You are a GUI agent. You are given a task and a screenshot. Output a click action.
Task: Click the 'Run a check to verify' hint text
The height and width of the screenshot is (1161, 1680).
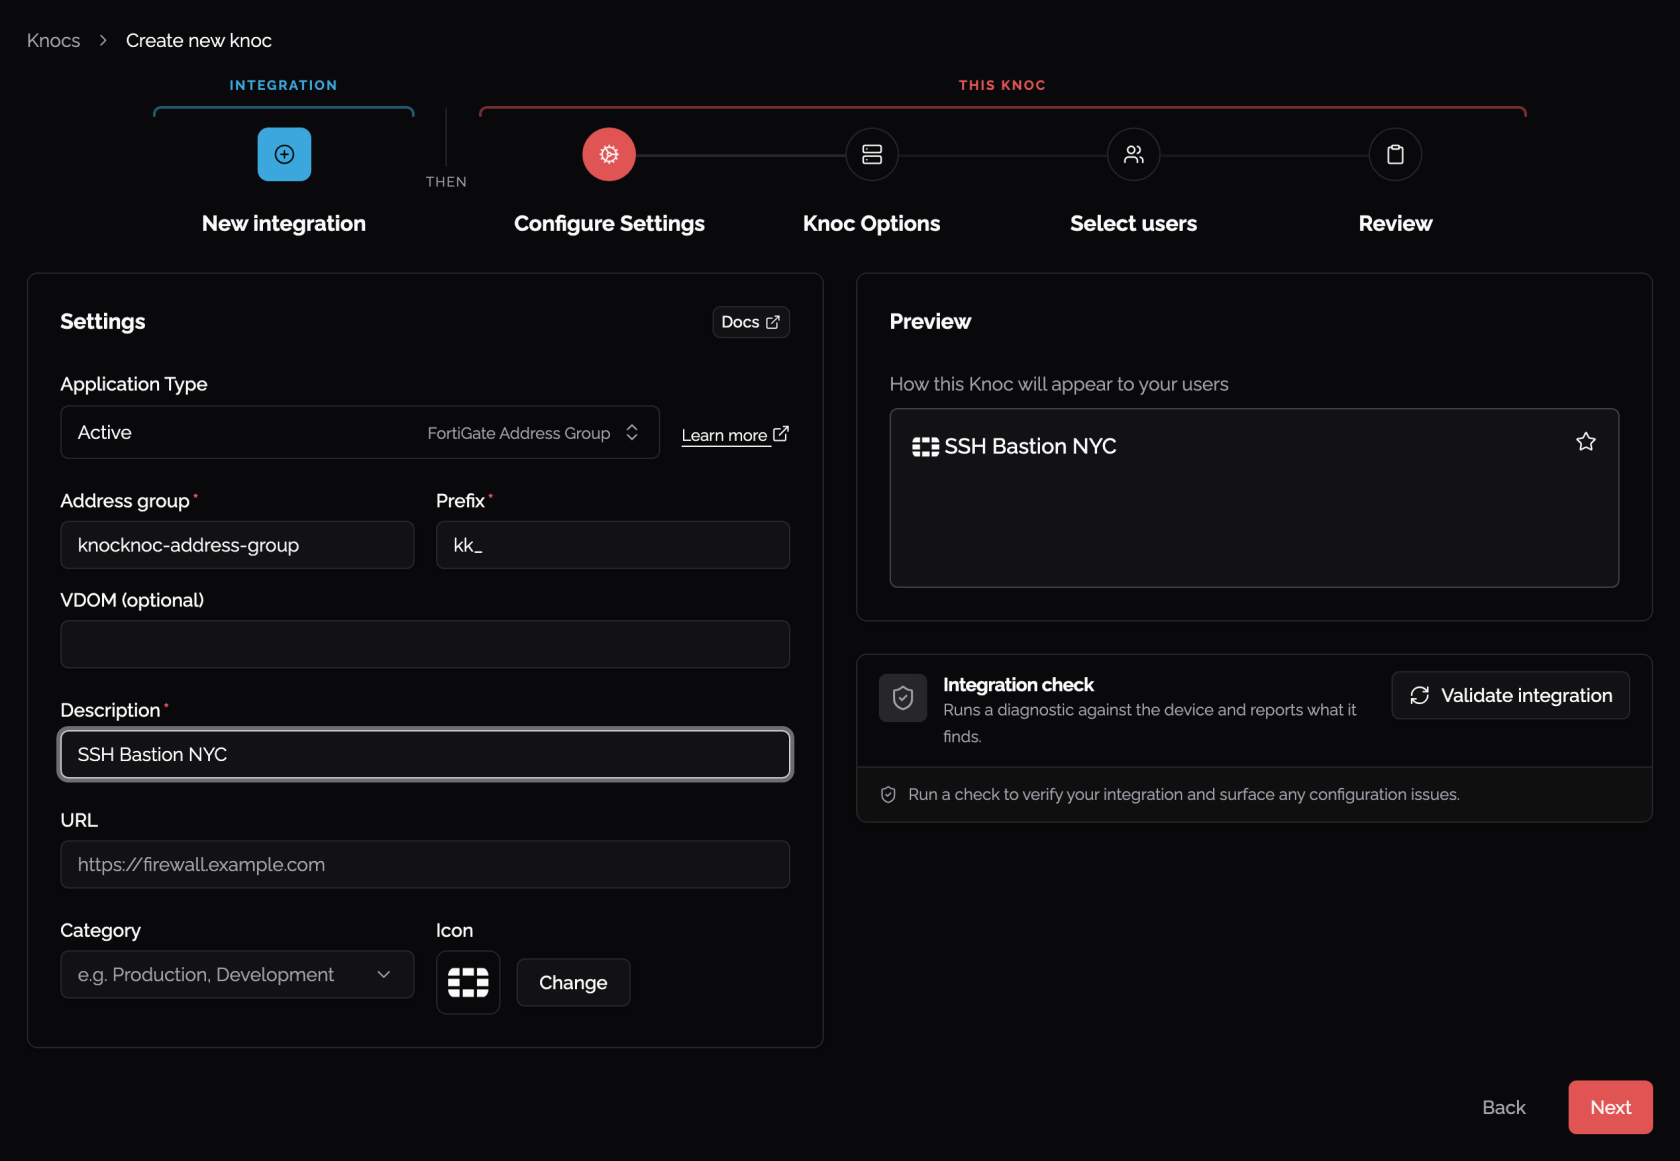tap(1183, 794)
